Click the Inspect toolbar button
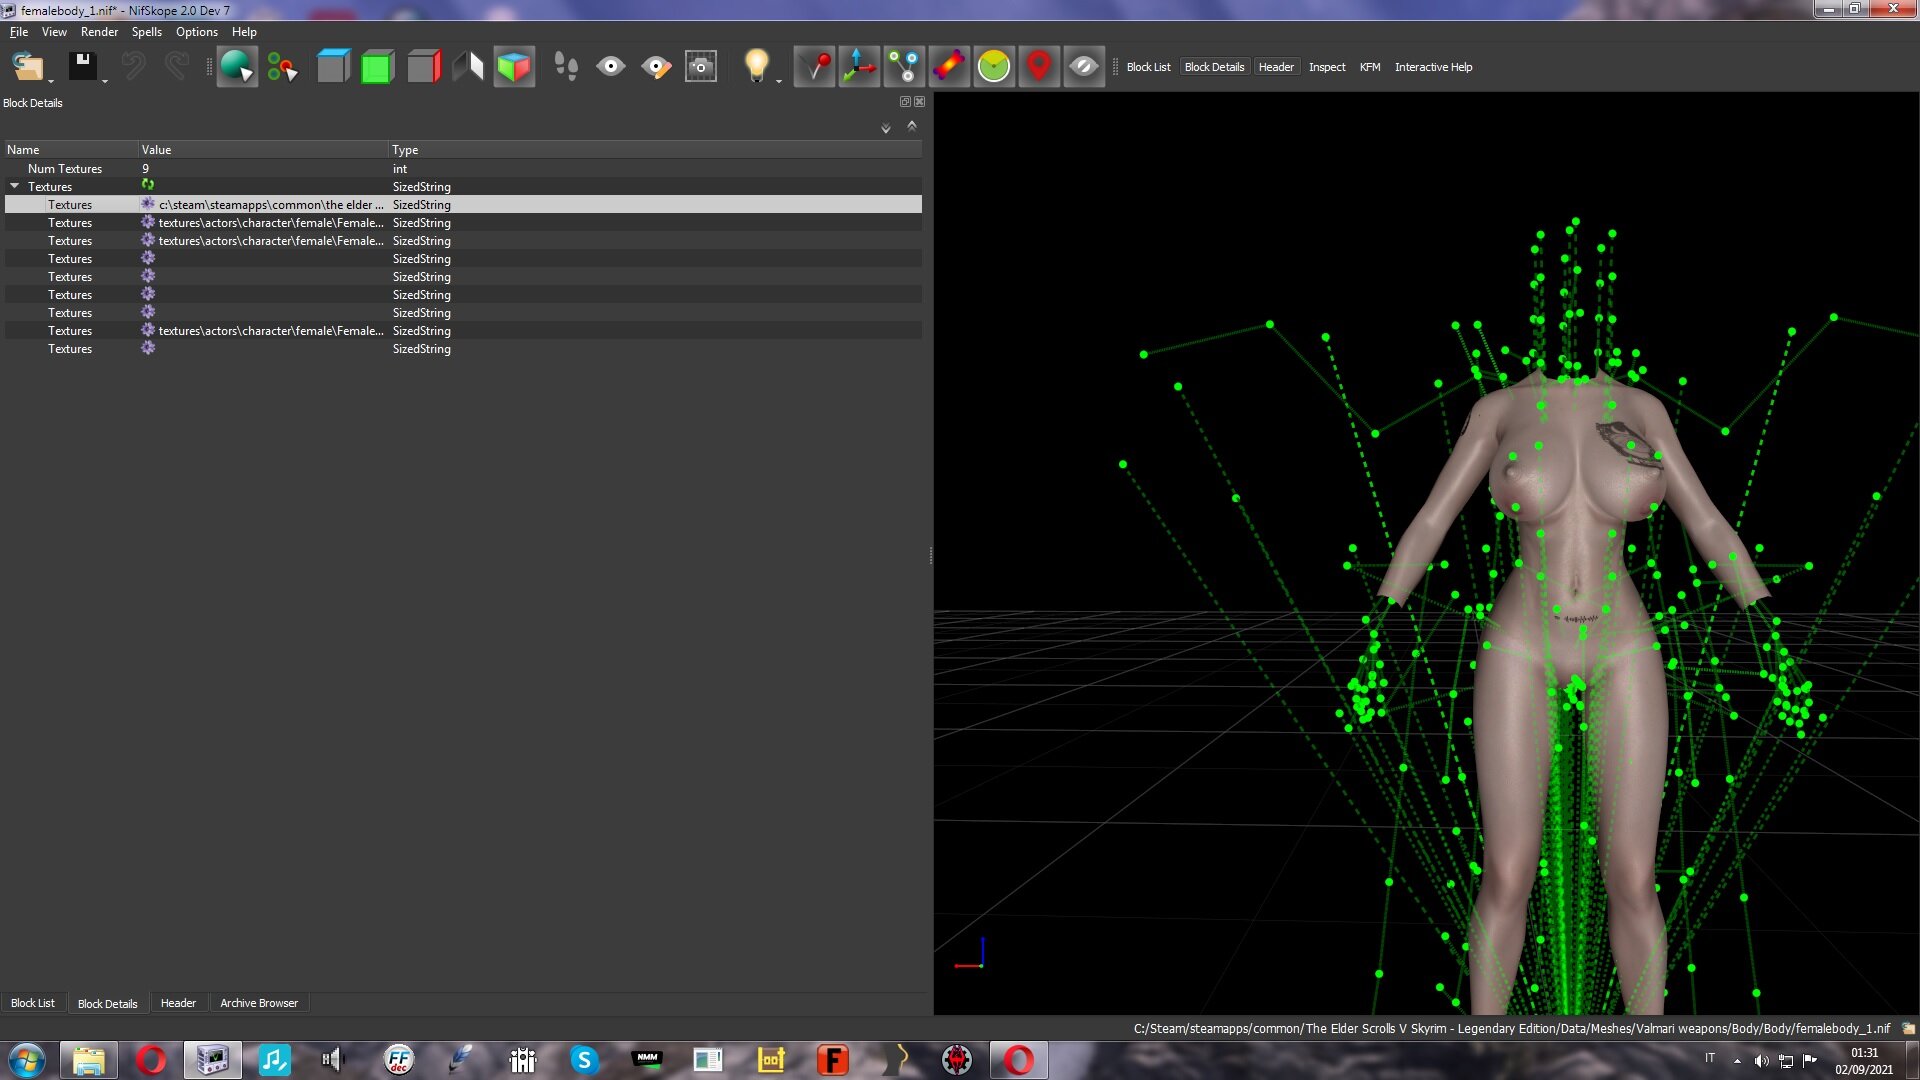This screenshot has width=1920, height=1080. tap(1327, 67)
